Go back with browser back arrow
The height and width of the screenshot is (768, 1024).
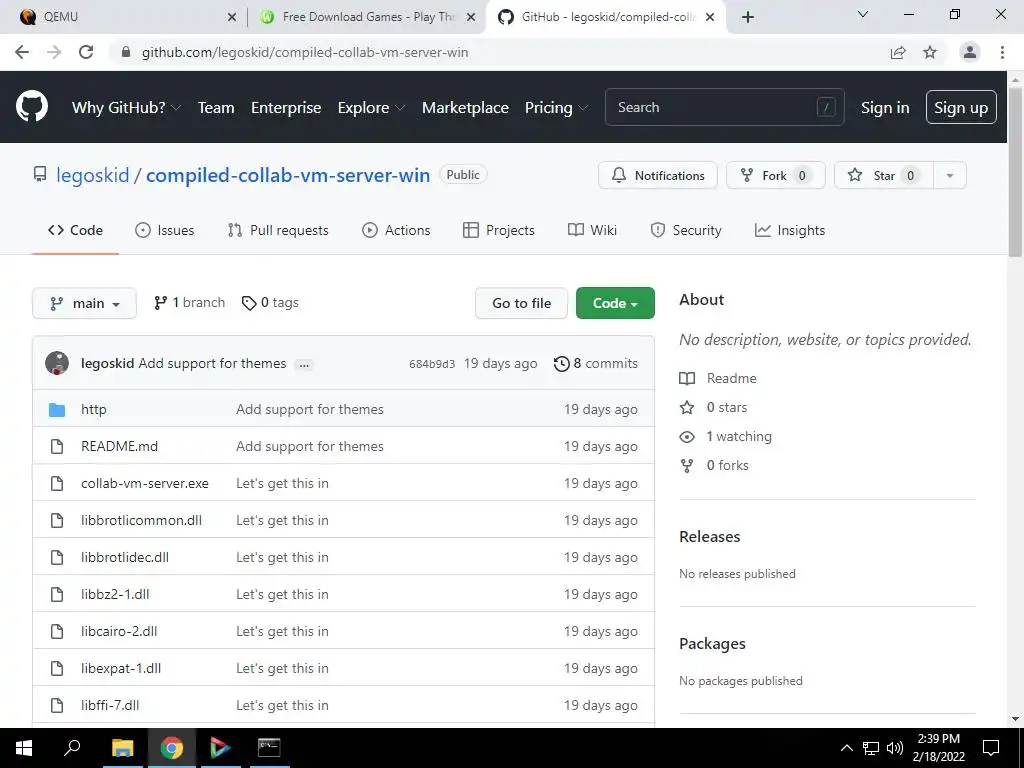[22, 52]
